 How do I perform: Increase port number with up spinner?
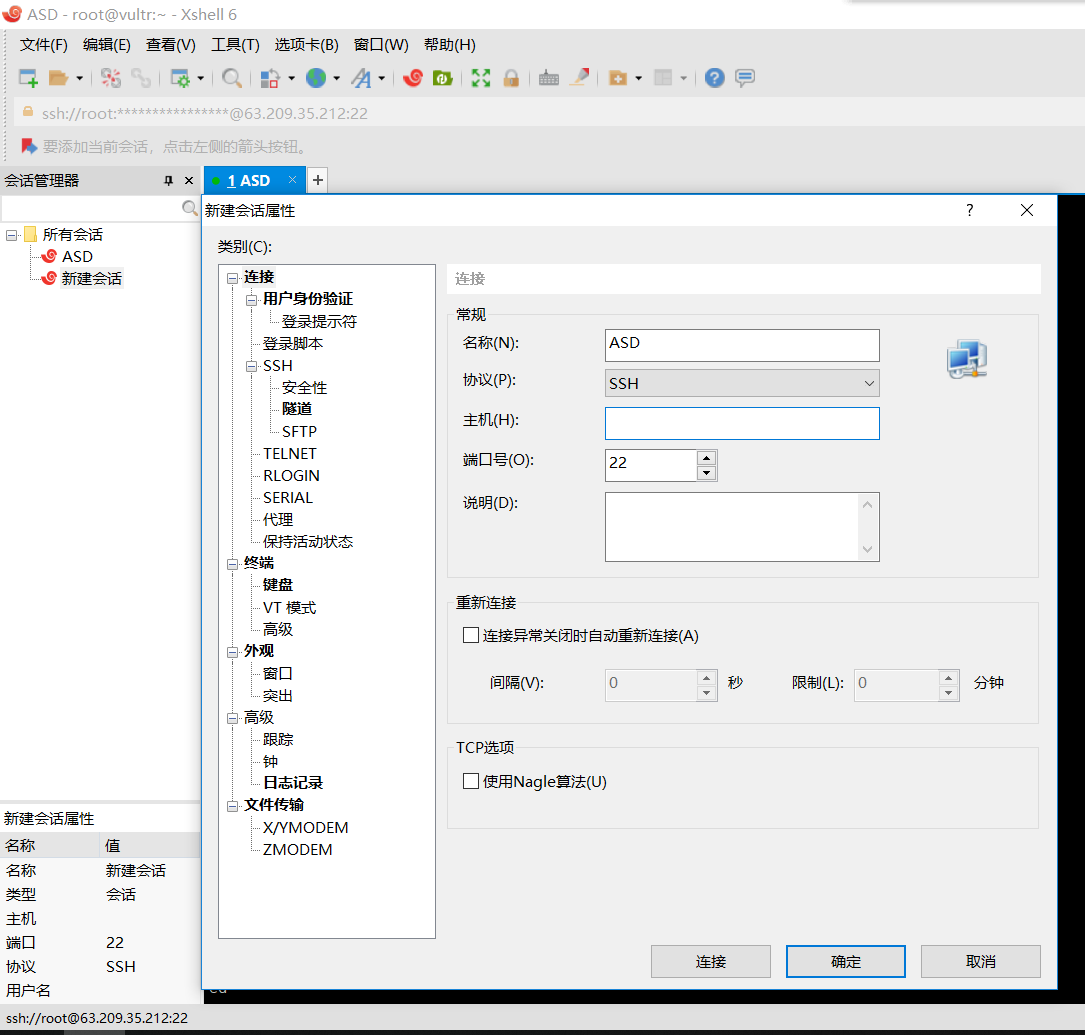point(706,458)
